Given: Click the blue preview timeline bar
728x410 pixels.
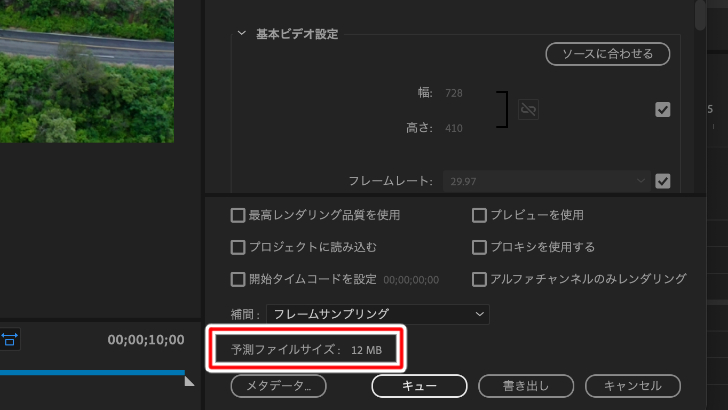Looking at the screenshot, I should [92, 372].
